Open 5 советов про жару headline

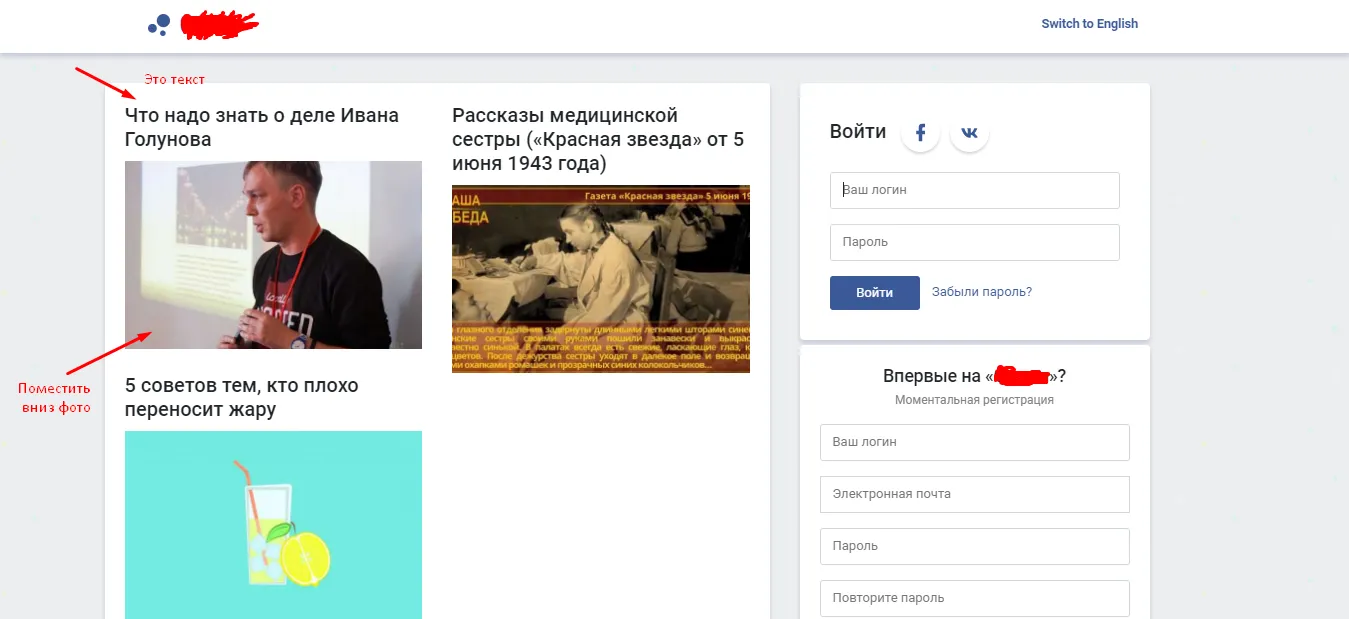(242, 397)
